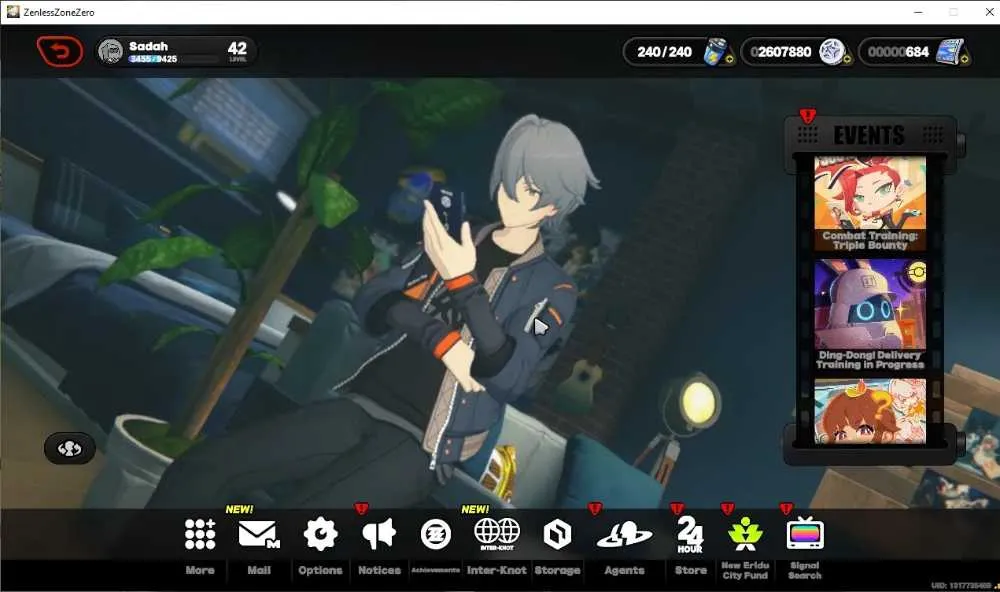
Task: Click the level 42 indicator
Action: (x=237, y=51)
